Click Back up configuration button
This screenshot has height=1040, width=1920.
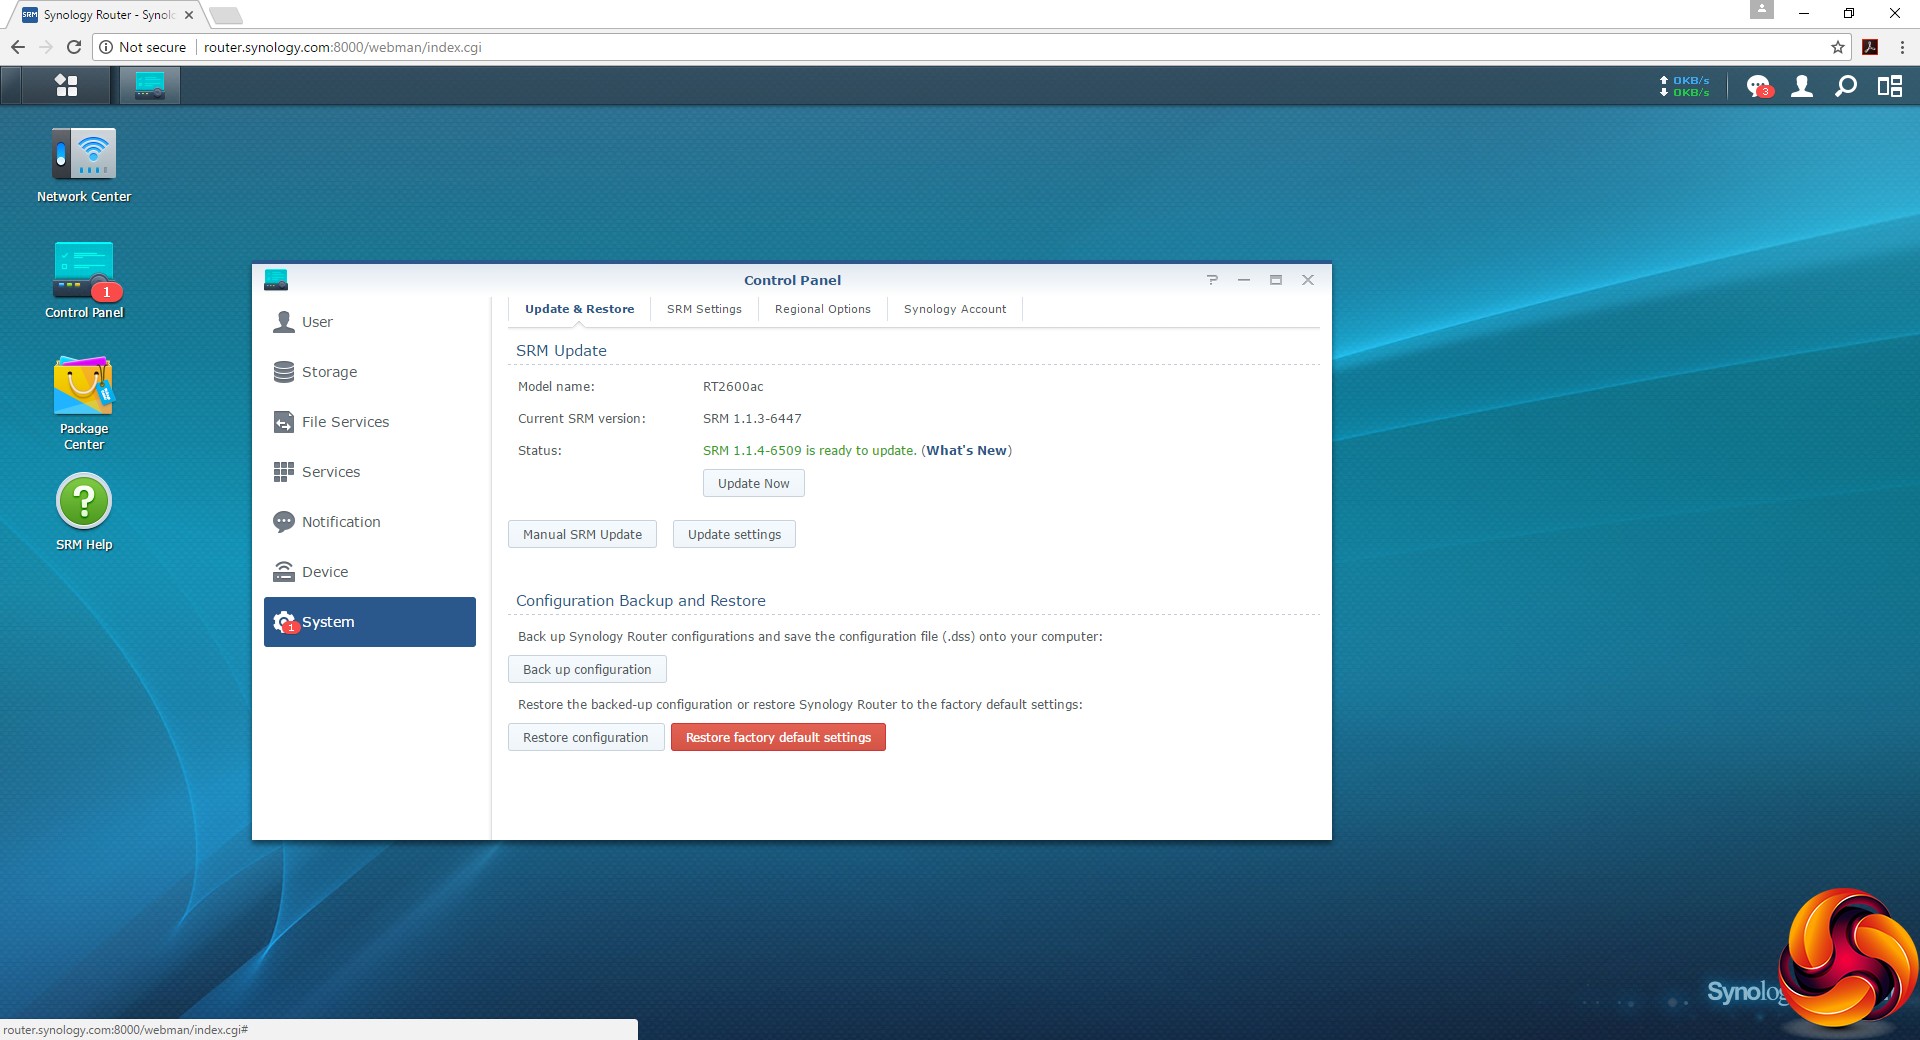click(587, 670)
